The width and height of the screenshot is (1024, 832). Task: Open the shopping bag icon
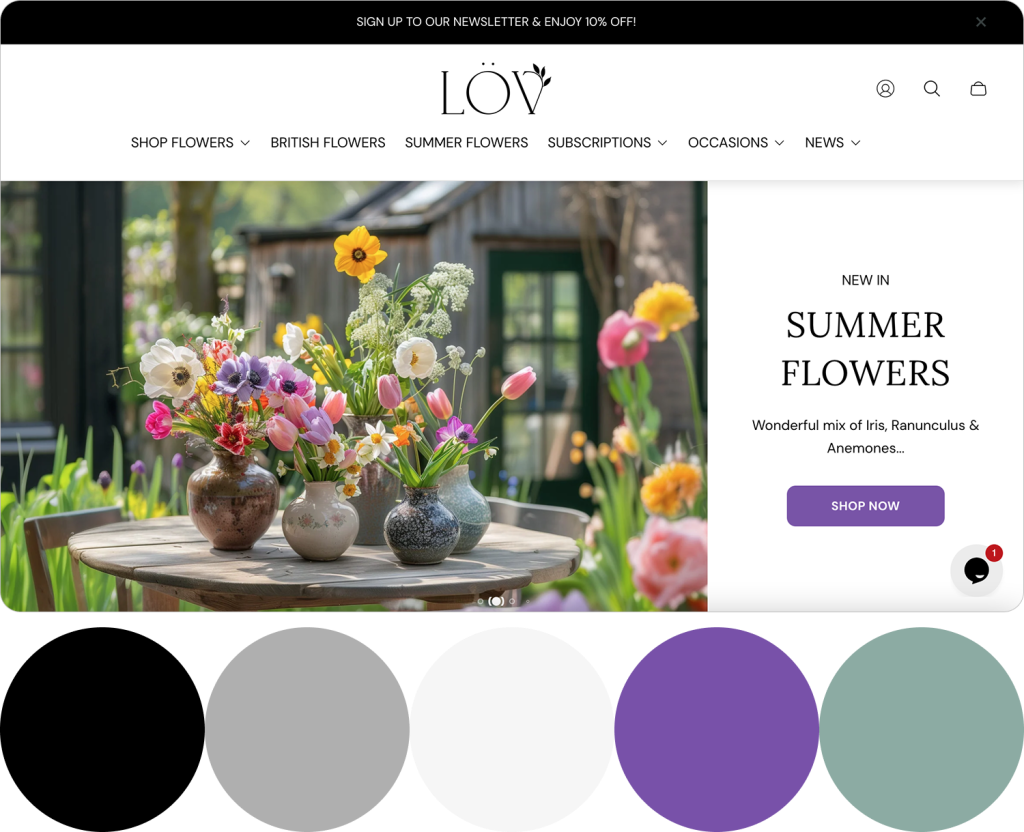(978, 88)
